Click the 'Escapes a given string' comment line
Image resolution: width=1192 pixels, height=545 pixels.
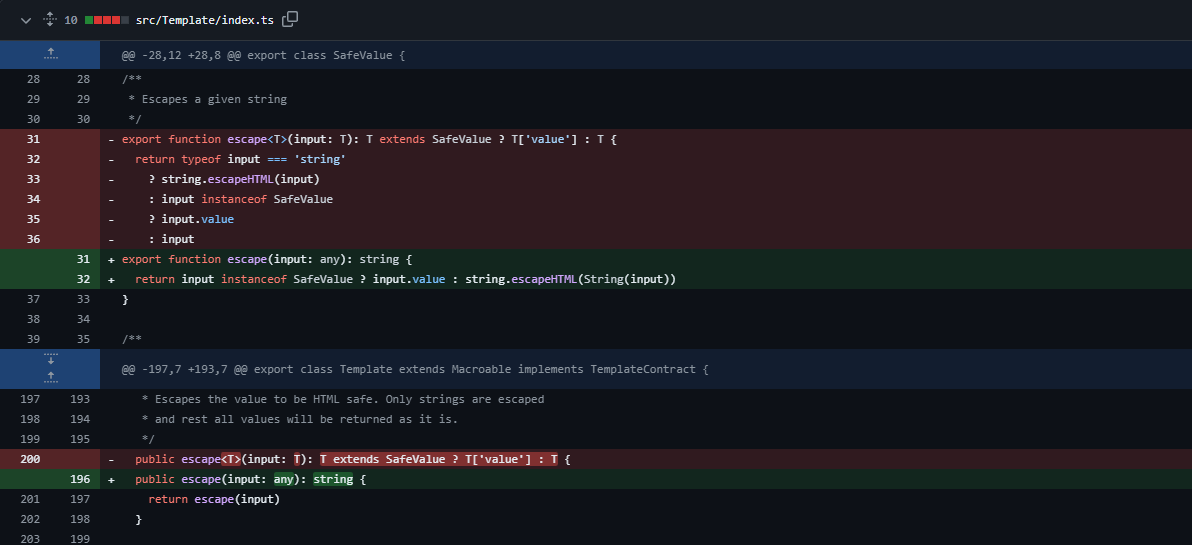click(207, 99)
